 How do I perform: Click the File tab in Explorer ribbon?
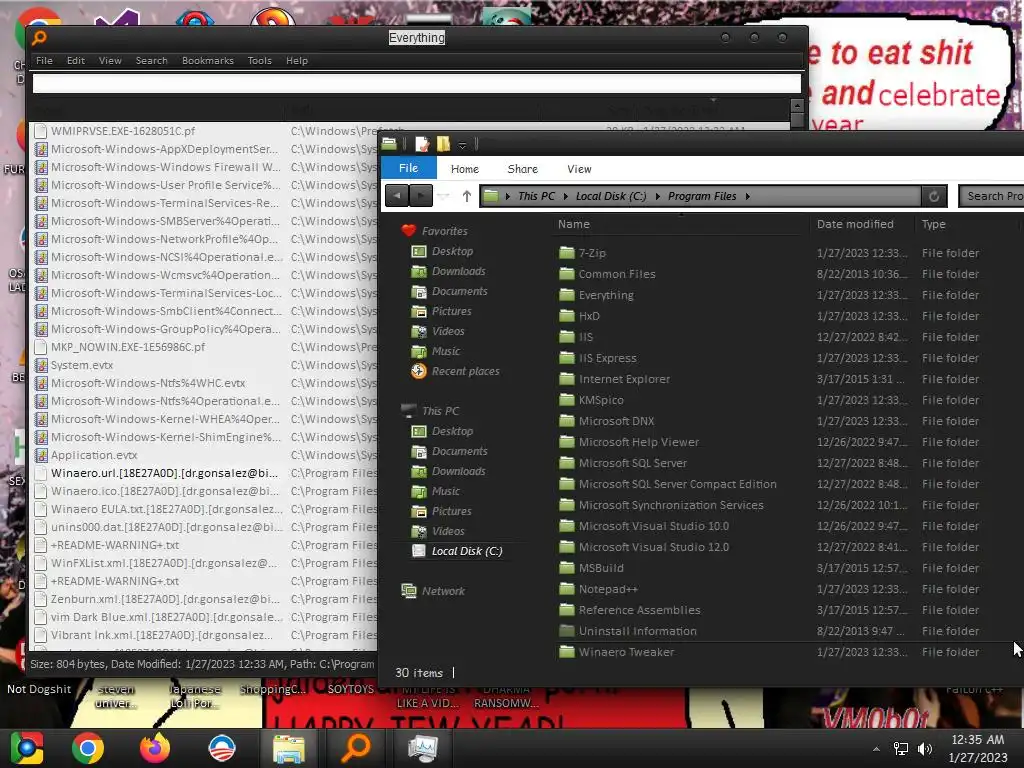coord(408,168)
